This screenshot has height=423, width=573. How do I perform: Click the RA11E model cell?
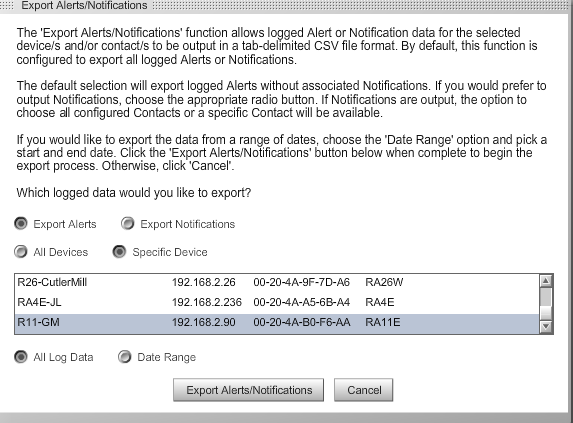click(x=383, y=323)
